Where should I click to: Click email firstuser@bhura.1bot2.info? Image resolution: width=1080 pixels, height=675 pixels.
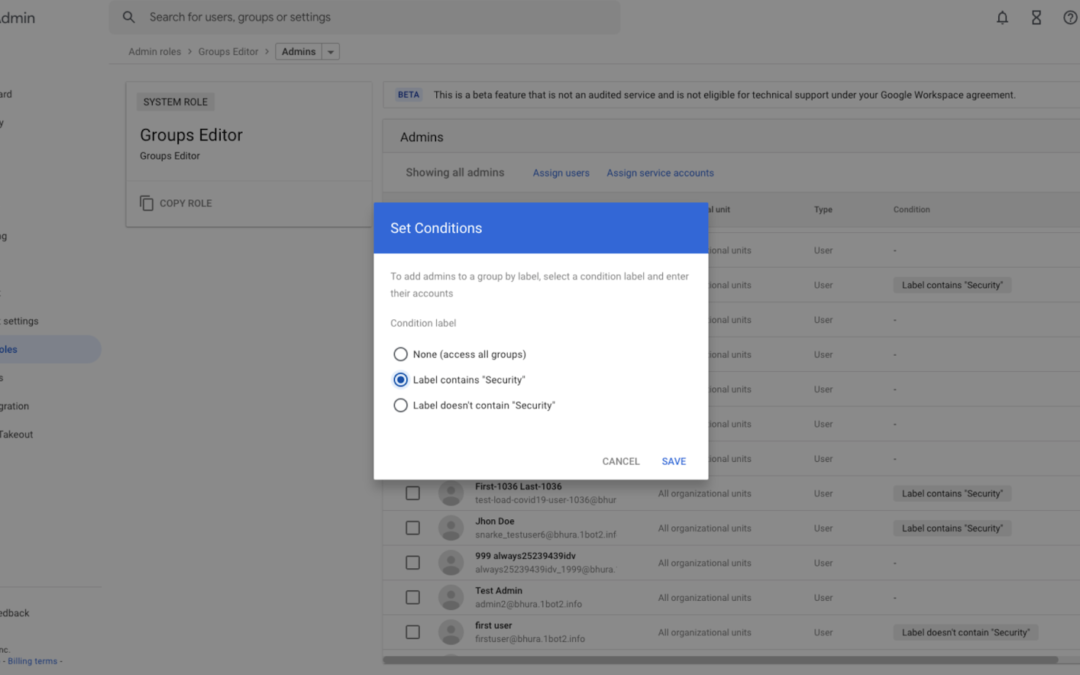[x=530, y=639]
